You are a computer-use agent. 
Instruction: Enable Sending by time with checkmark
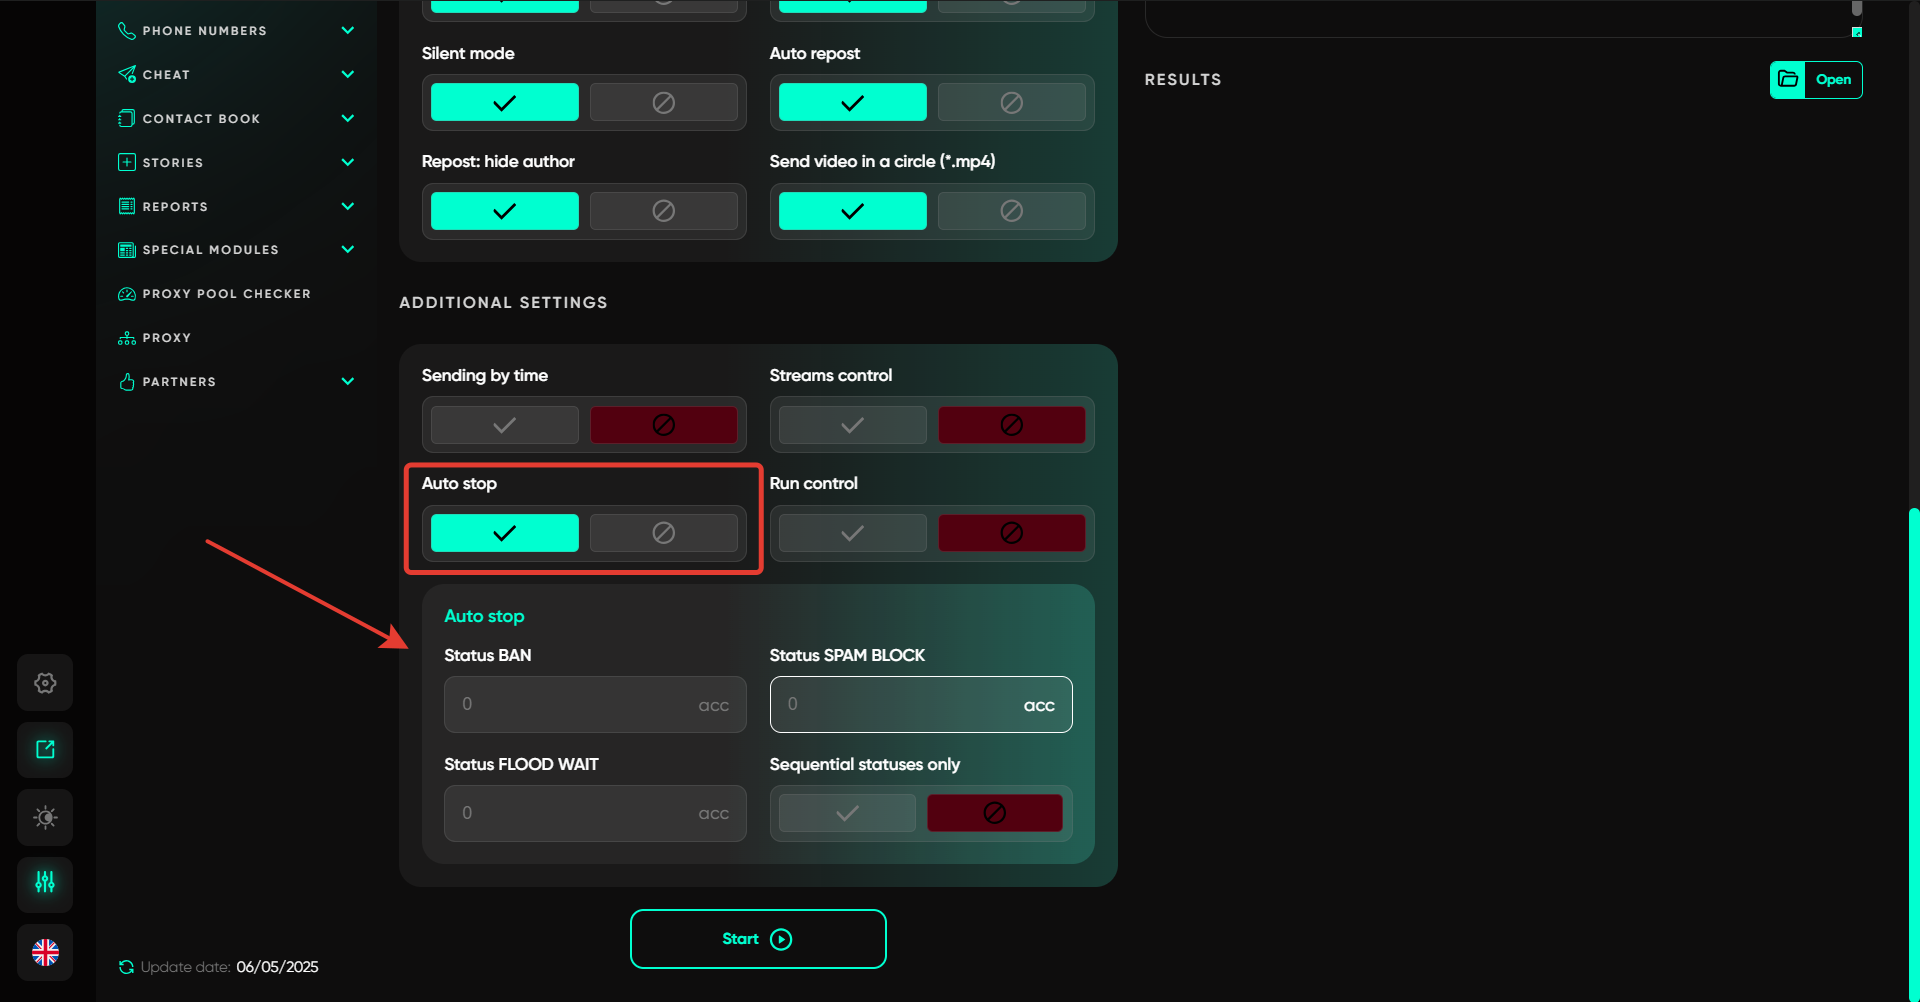[x=505, y=425]
